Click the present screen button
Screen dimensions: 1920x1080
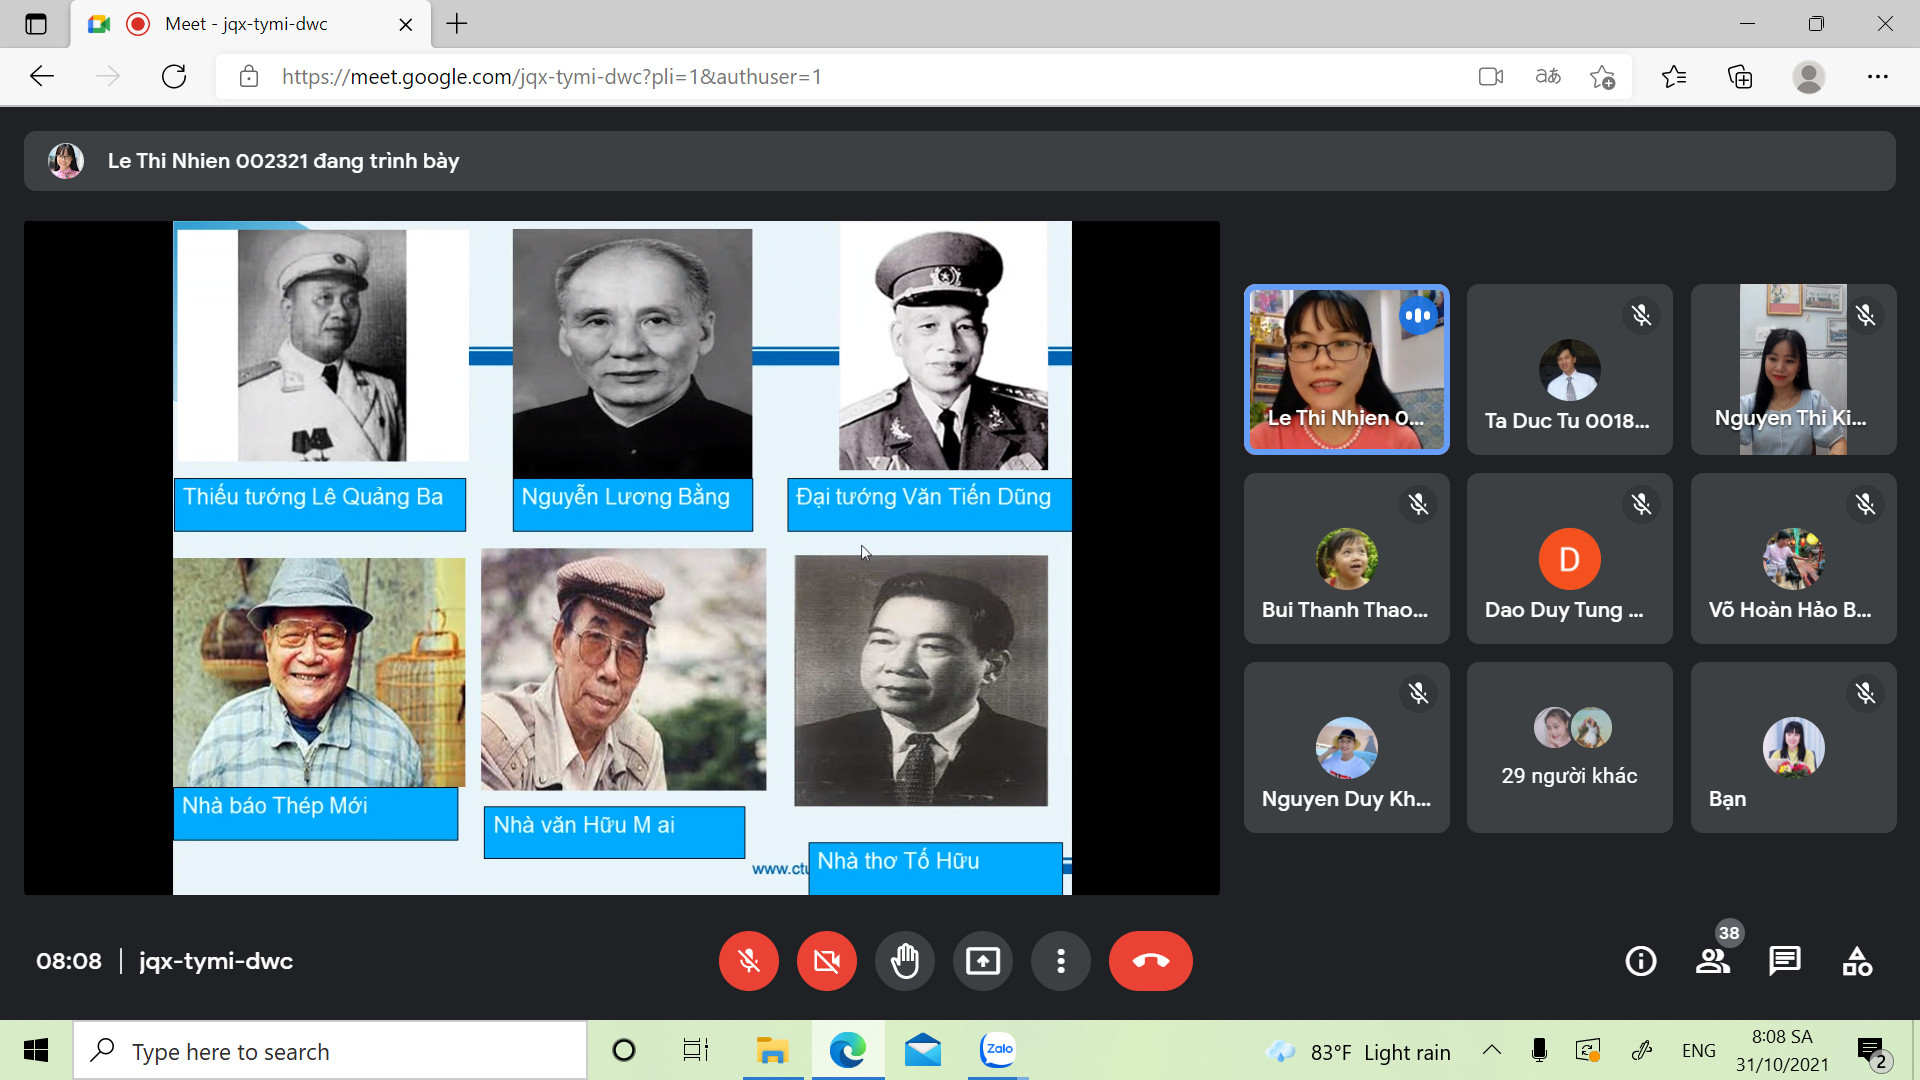click(x=982, y=961)
